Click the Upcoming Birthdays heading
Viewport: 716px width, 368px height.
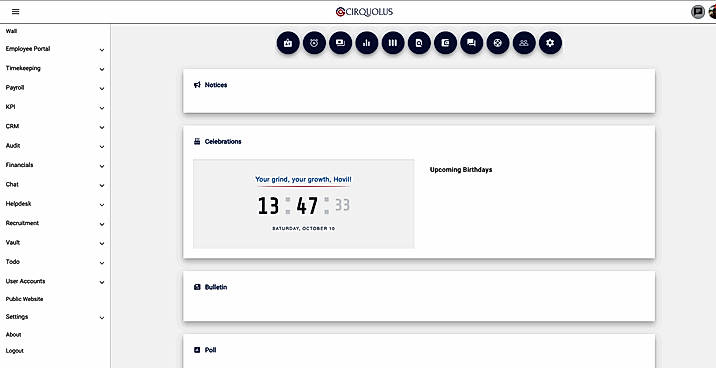(461, 170)
